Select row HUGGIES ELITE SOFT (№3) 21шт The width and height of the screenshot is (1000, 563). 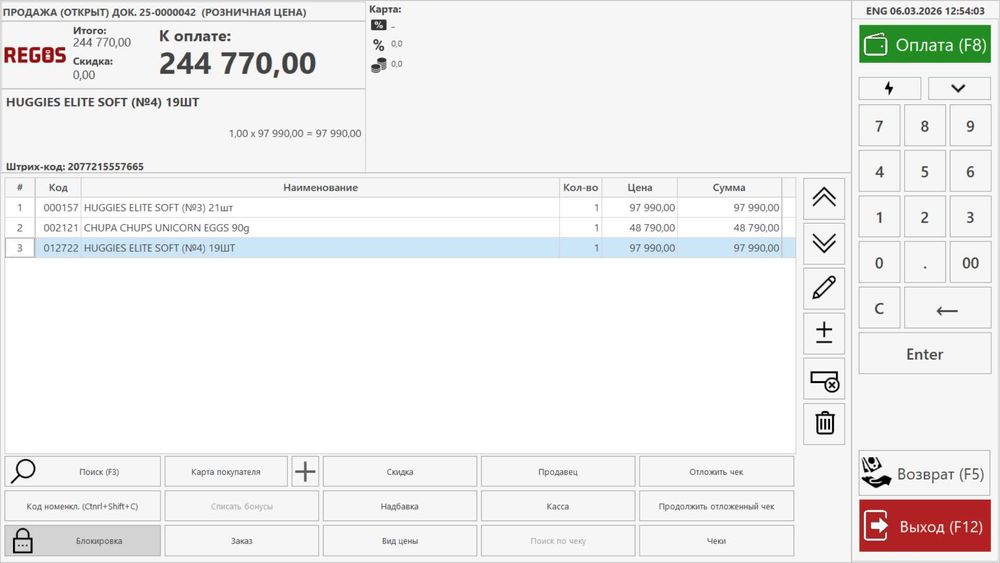400,207
